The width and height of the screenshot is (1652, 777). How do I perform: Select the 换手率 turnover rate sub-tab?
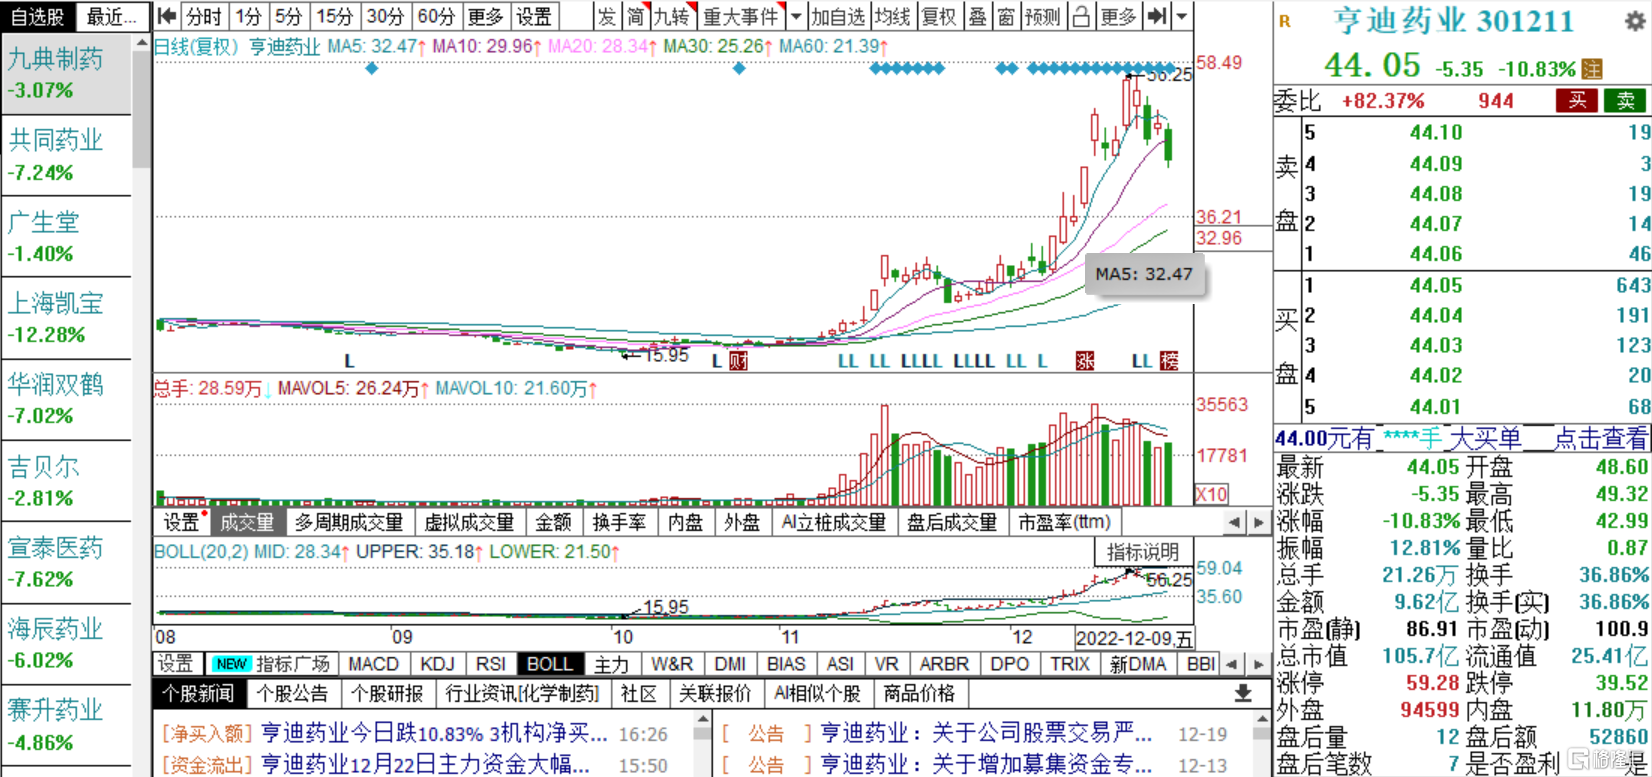(619, 522)
